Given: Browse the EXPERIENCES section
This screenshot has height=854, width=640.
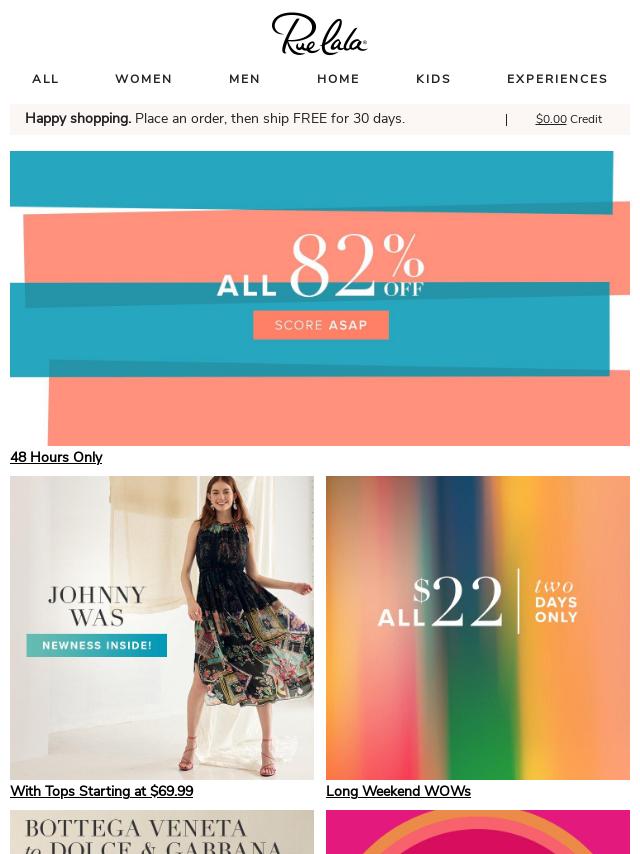Looking at the screenshot, I should [x=557, y=79].
